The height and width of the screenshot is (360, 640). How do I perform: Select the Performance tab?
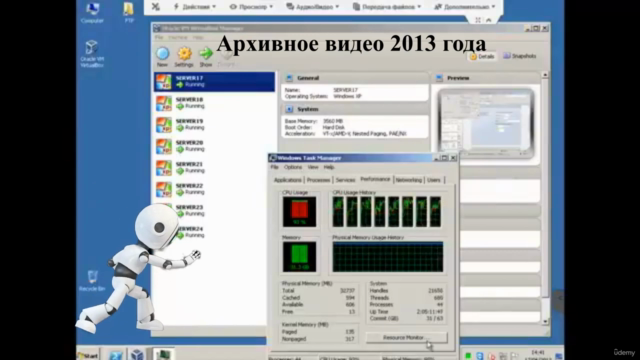pos(375,179)
